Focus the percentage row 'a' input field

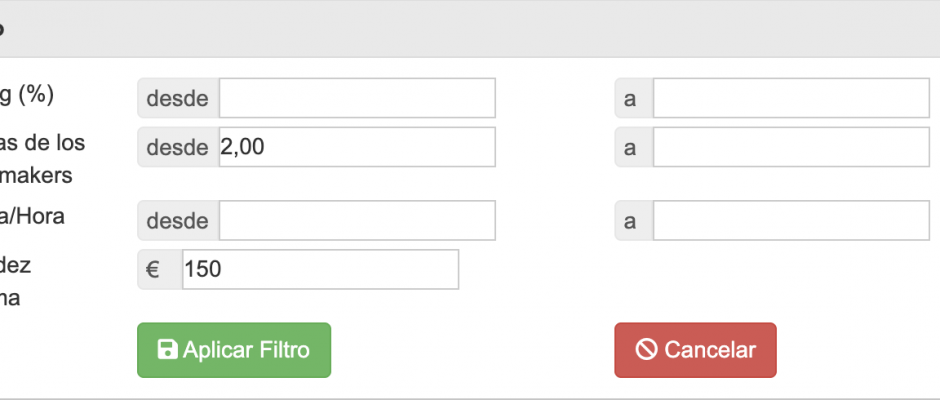click(x=791, y=98)
